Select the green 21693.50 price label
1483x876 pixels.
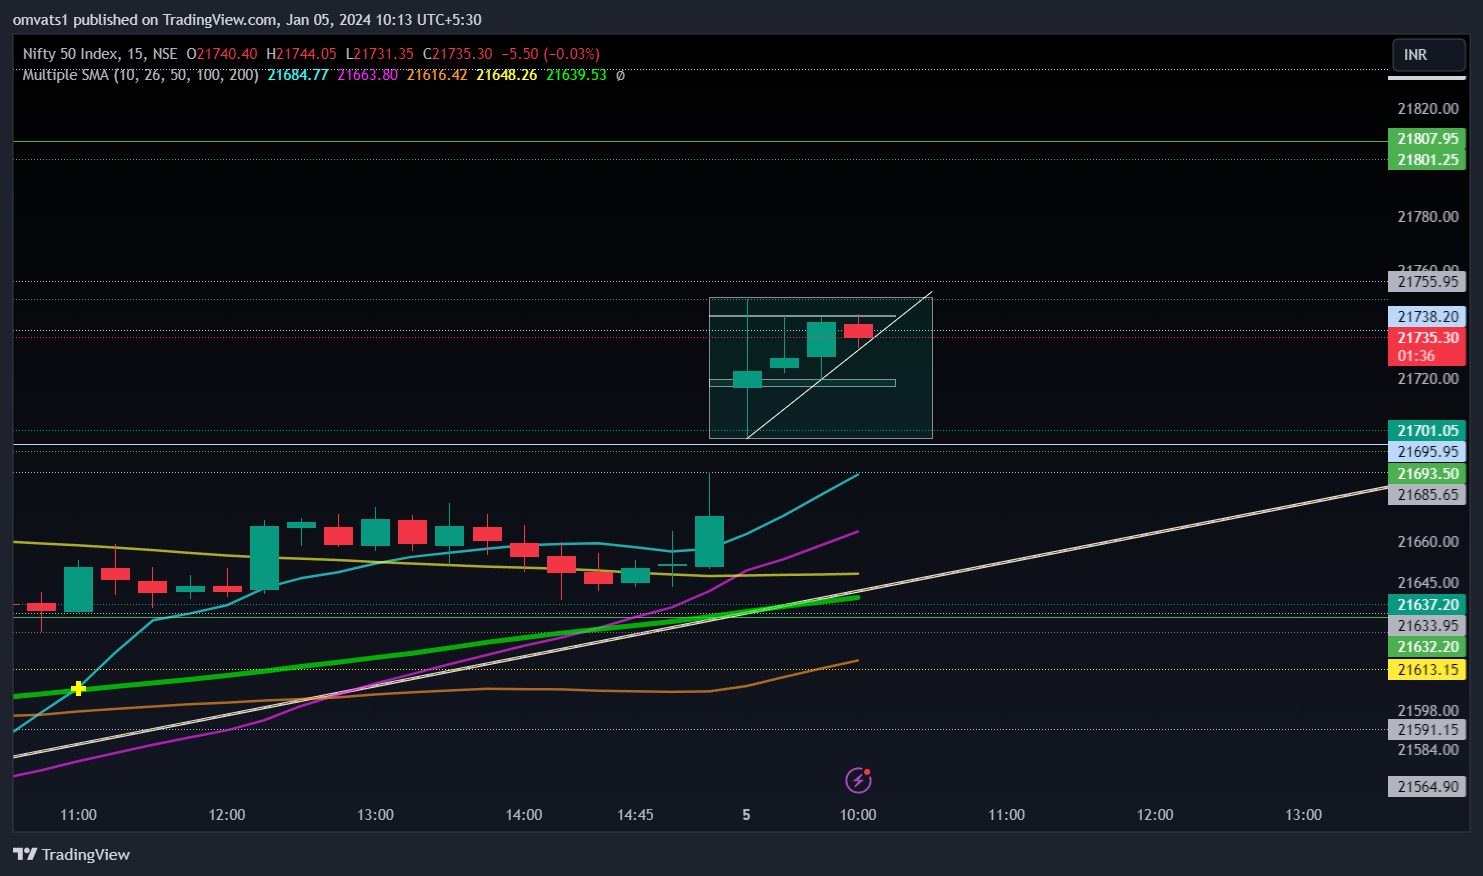pyautogui.click(x=1427, y=474)
